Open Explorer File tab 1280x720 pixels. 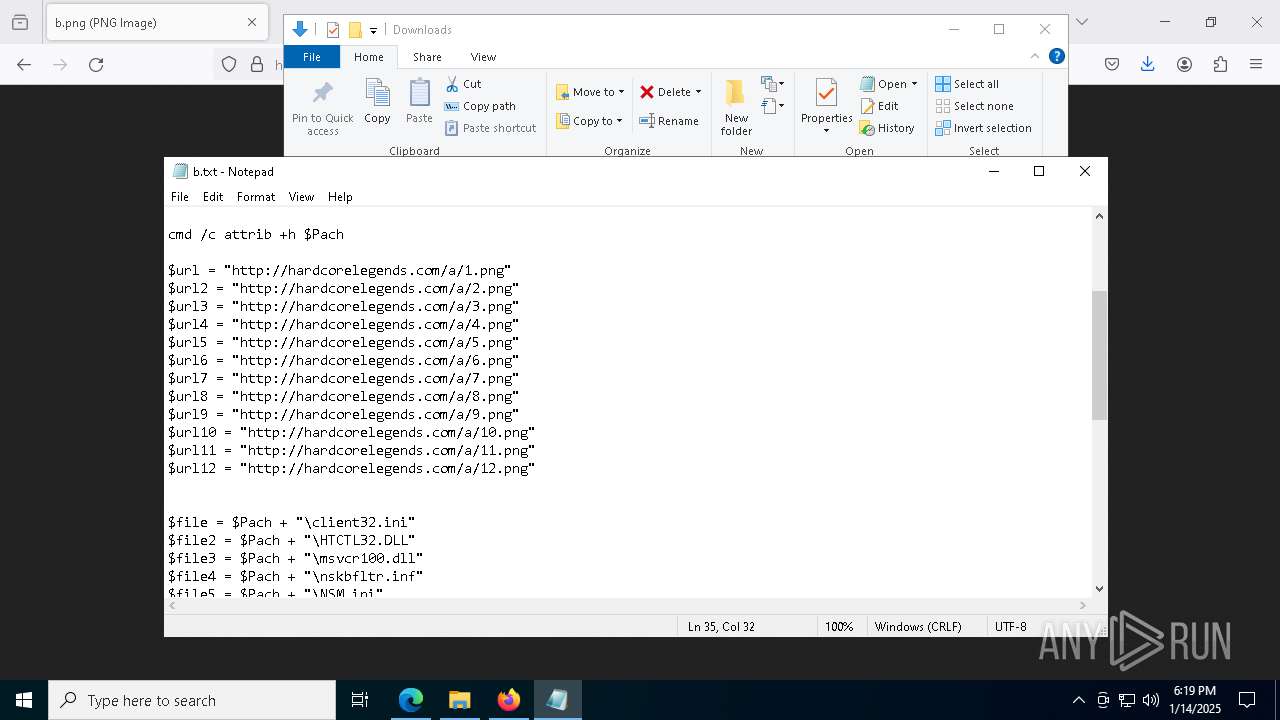[312, 57]
